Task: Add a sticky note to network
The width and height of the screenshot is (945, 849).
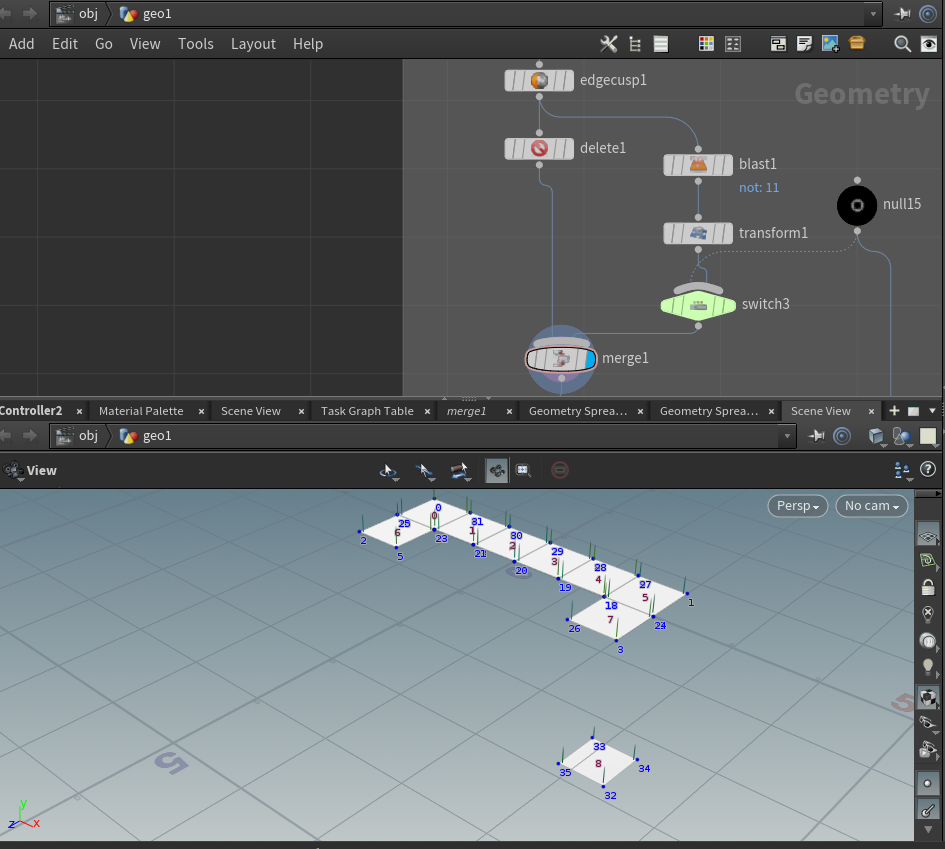Action: [x=804, y=44]
